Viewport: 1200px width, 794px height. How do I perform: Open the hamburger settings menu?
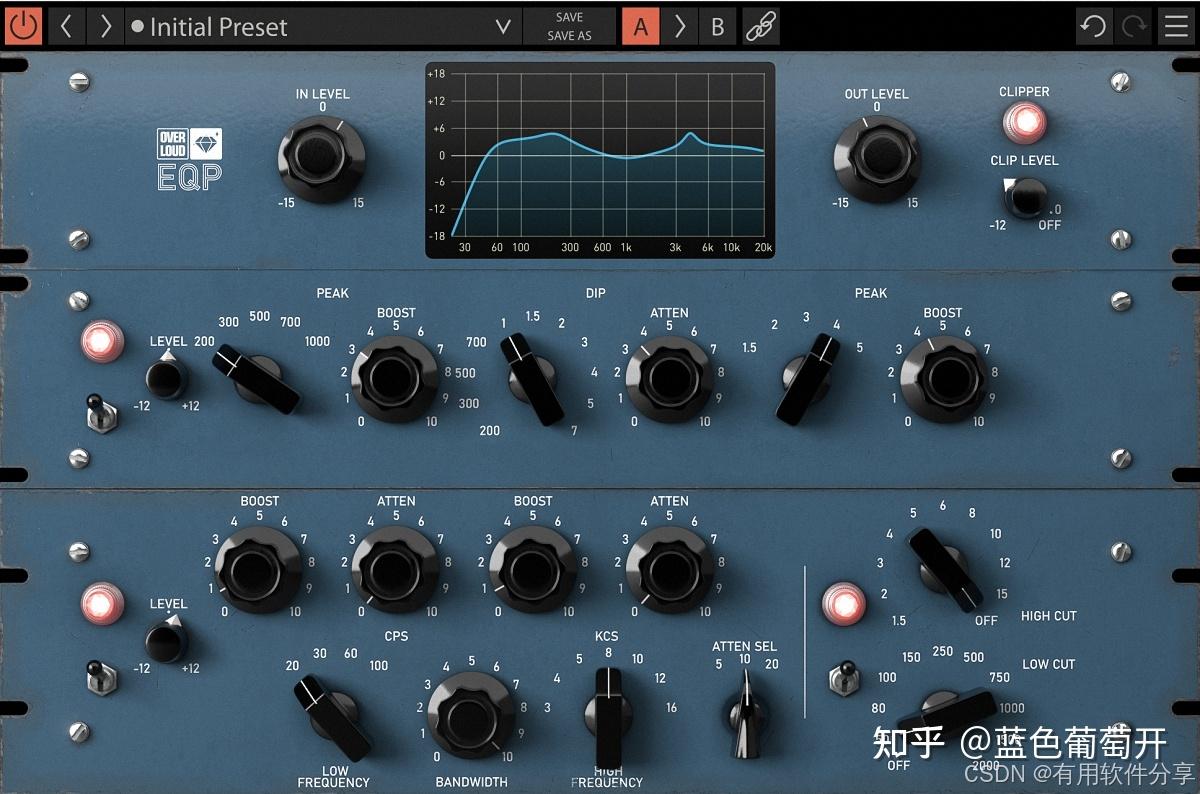(x=1176, y=26)
